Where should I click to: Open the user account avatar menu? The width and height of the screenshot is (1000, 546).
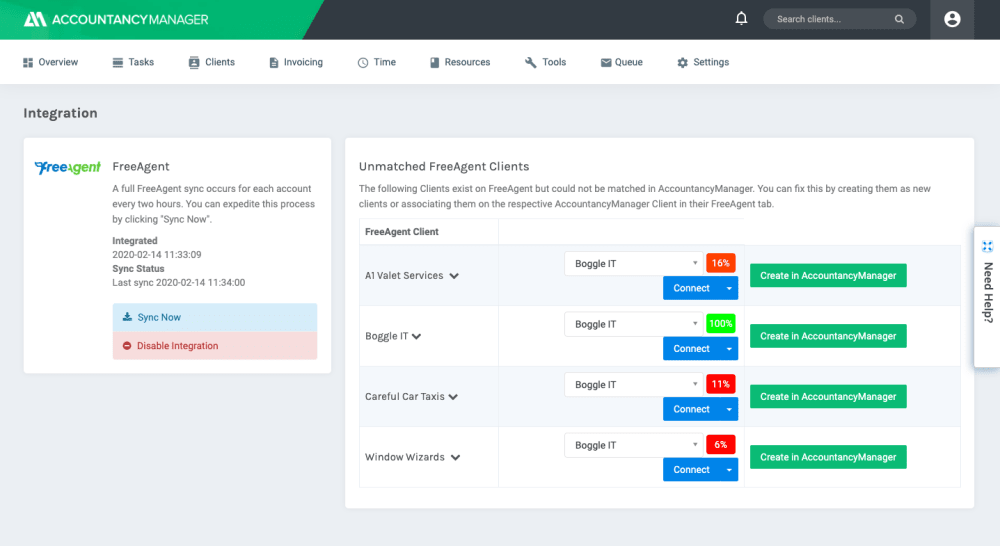tap(952, 19)
